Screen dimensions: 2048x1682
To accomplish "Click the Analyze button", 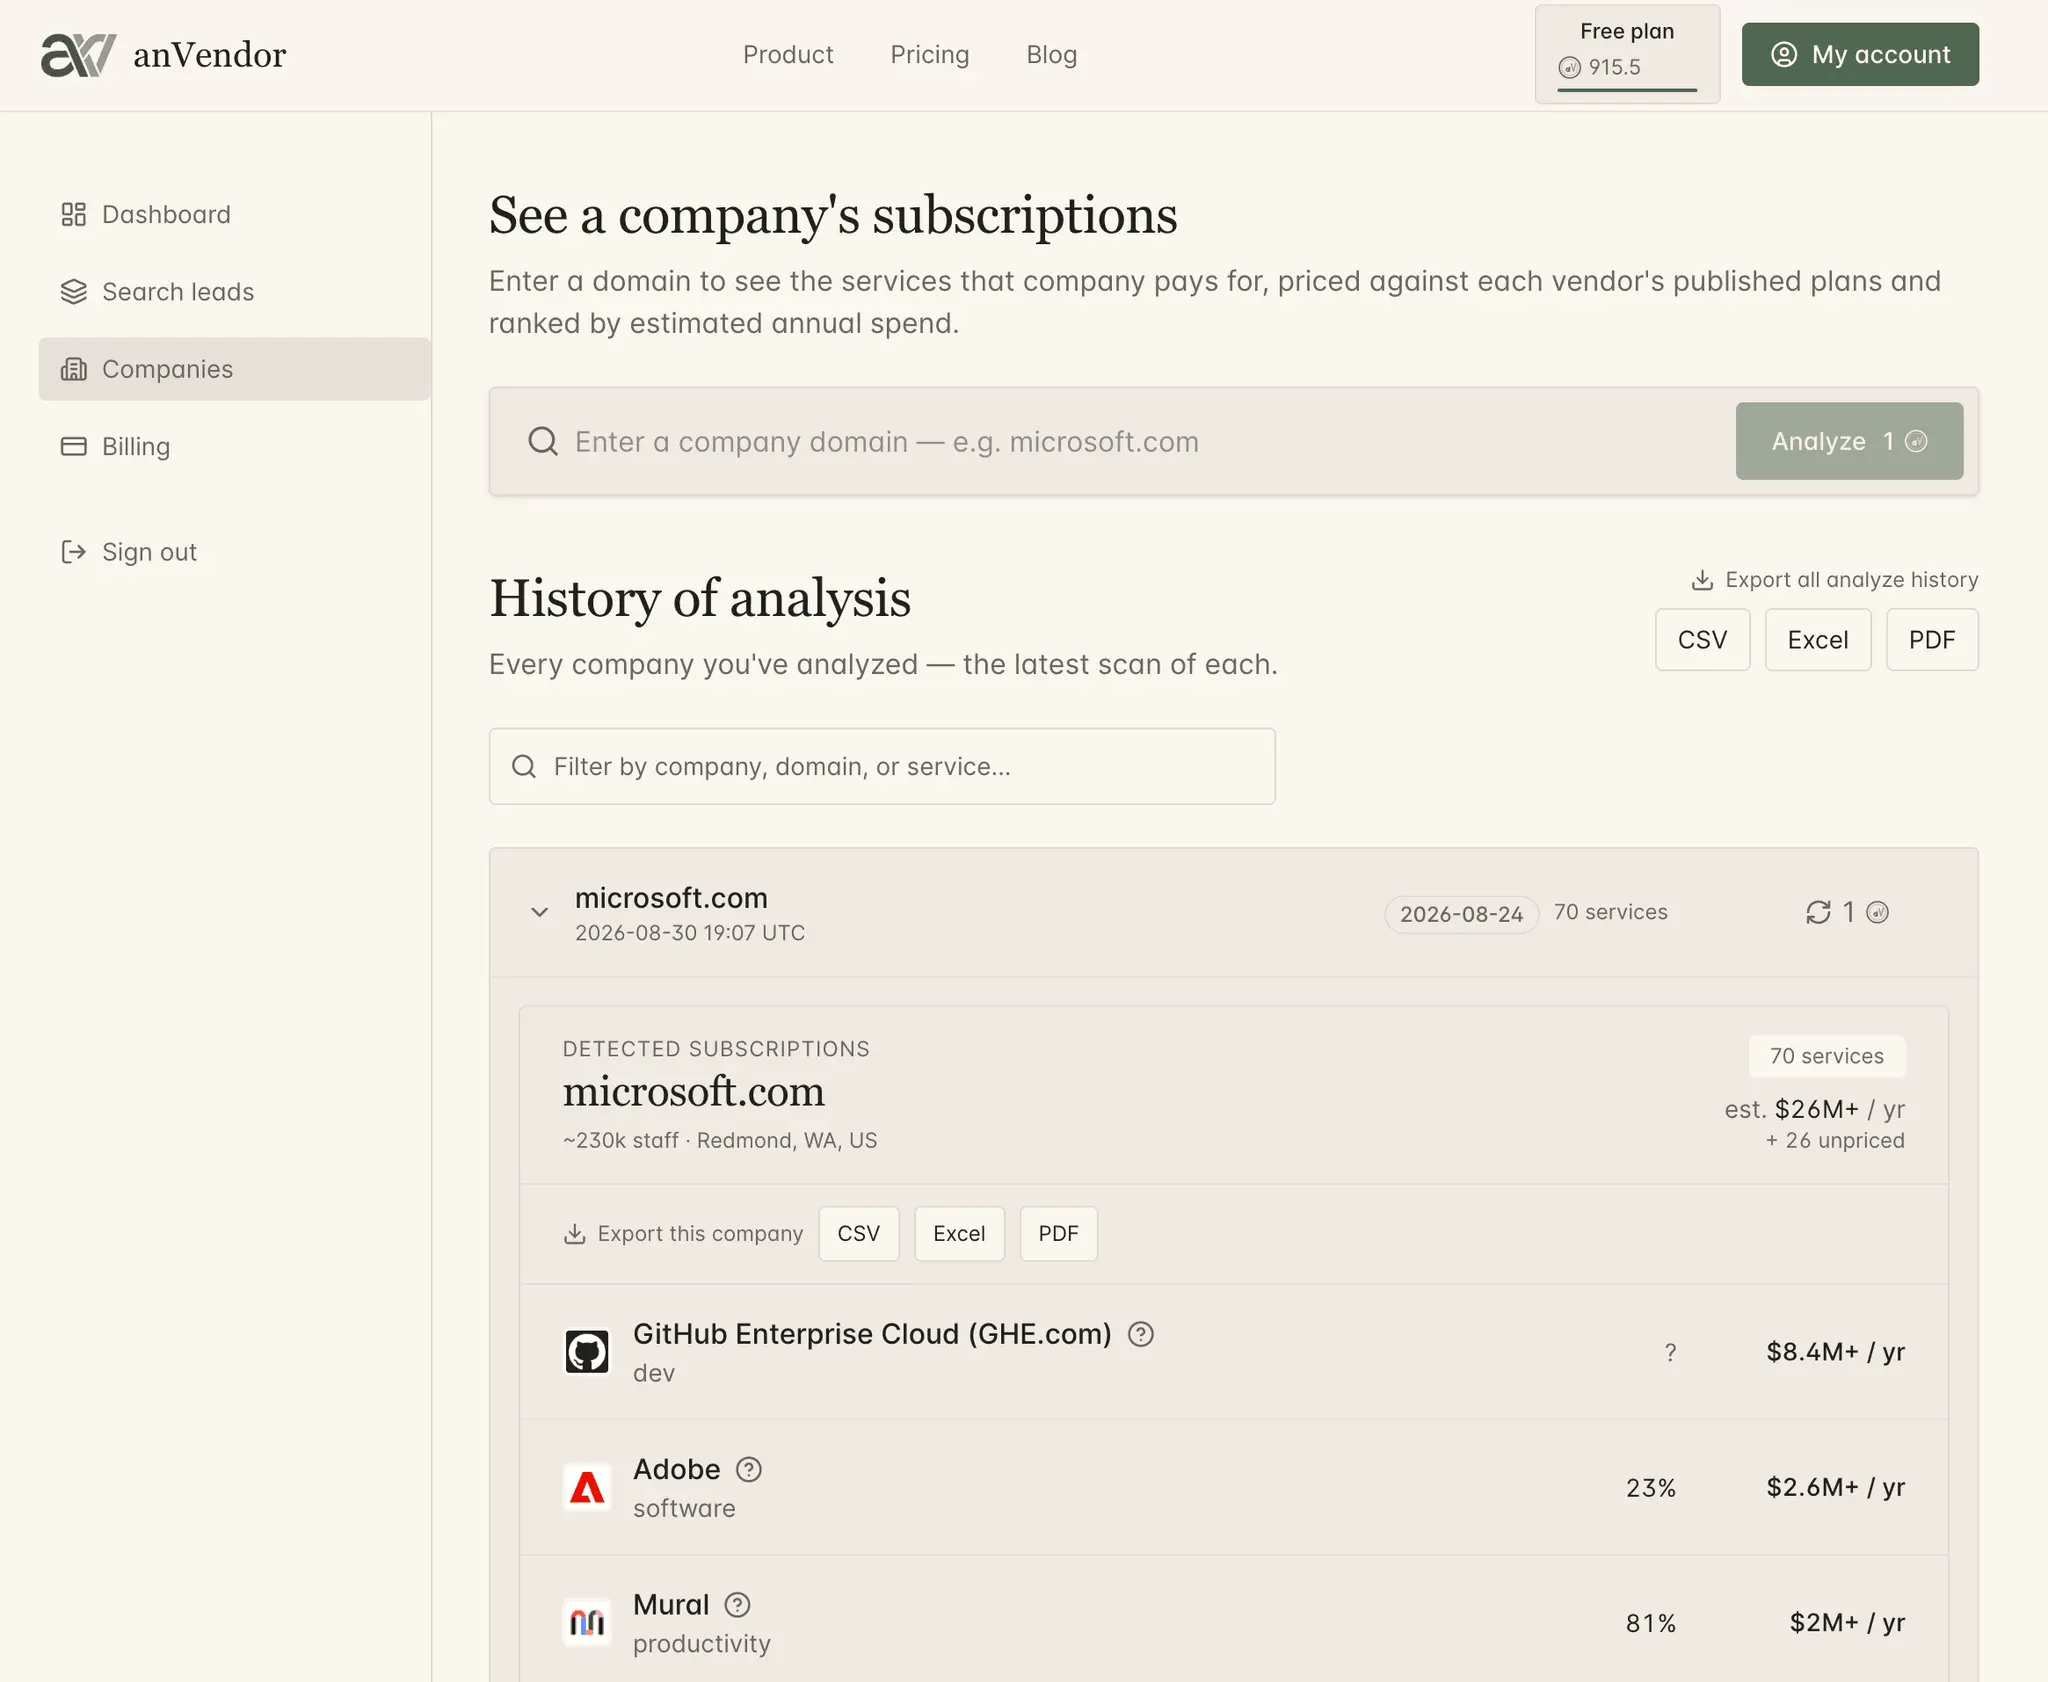I will [1849, 441].
